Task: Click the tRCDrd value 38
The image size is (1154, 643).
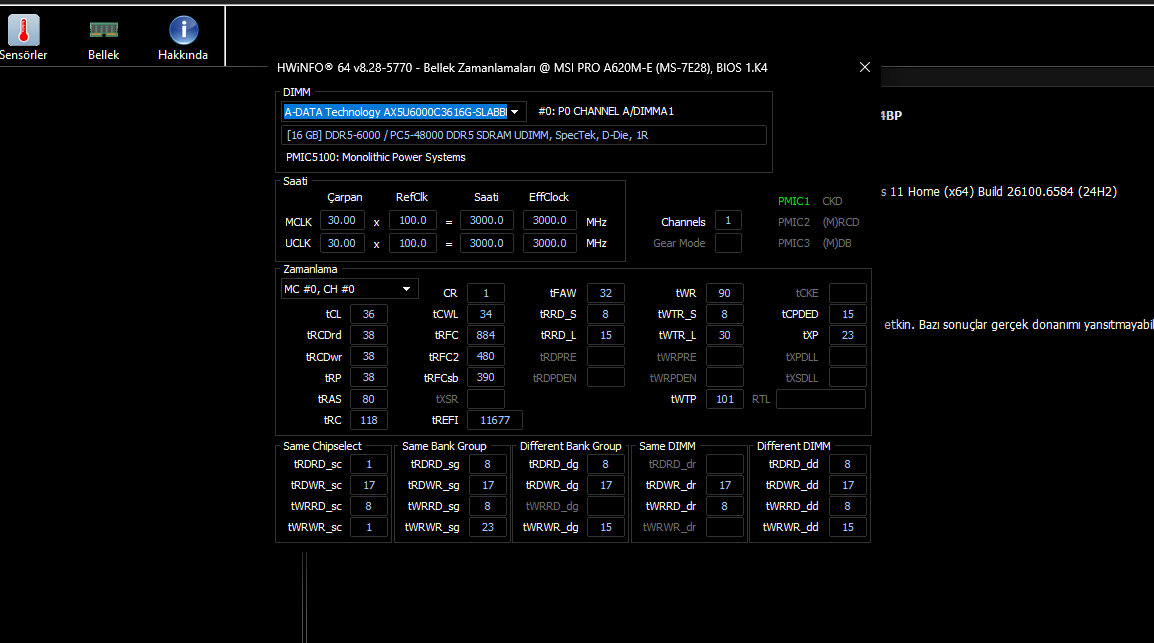Action: pyautogui.click(x=369, y=335)
